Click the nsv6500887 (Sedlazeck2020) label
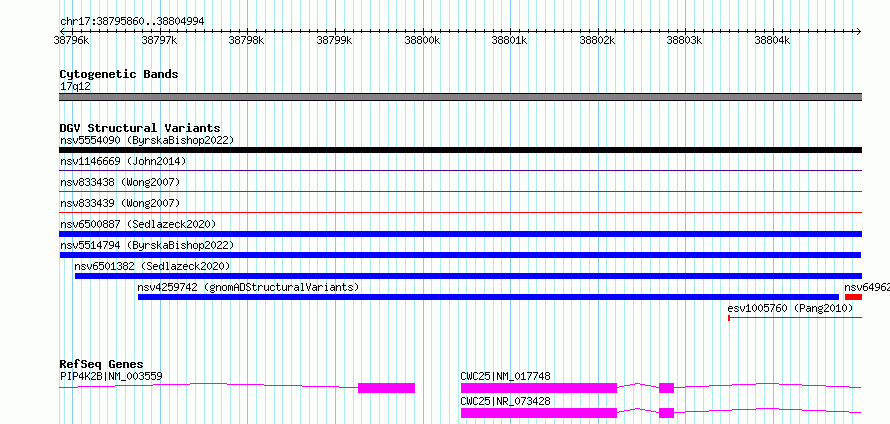 138,224
